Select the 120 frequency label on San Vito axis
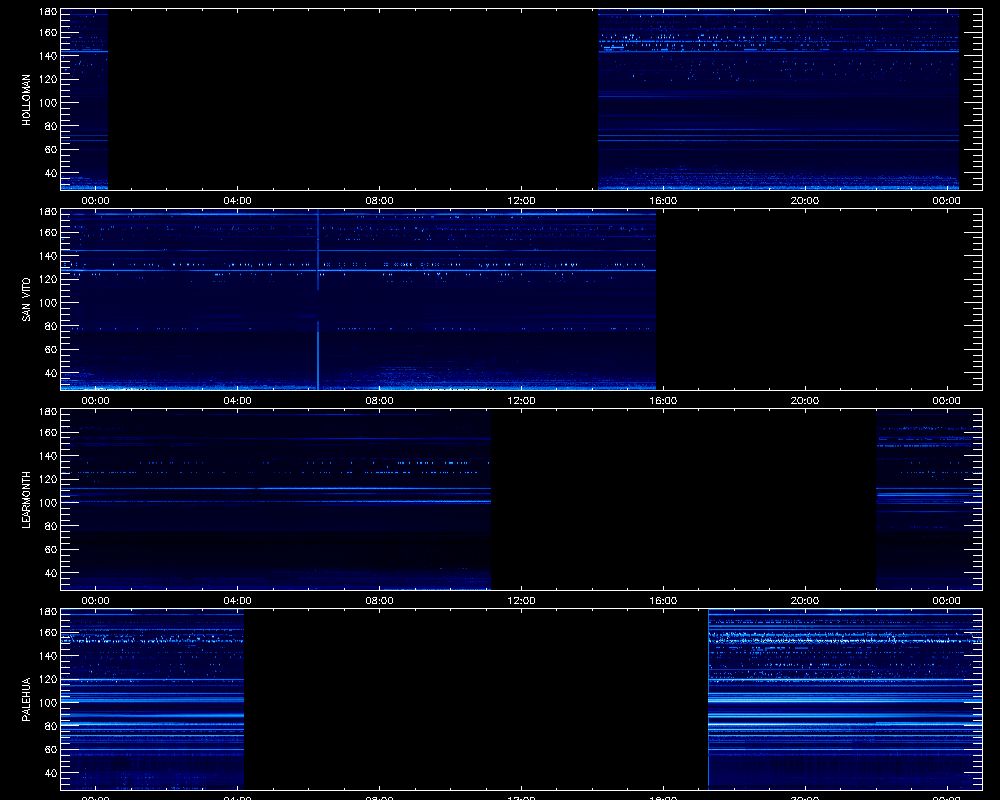The width and height of the screenshot is (1000, 800). point(48,279)
